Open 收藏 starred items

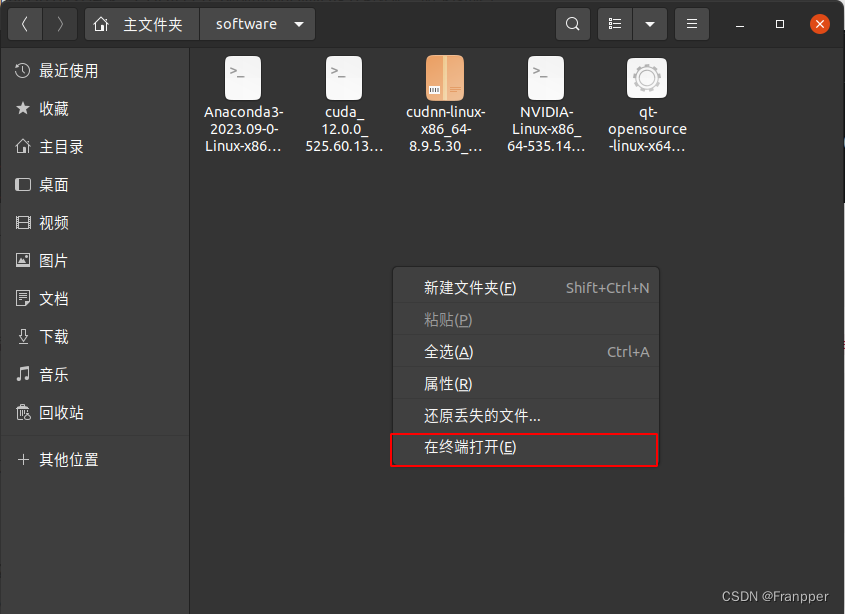[95, 109]
